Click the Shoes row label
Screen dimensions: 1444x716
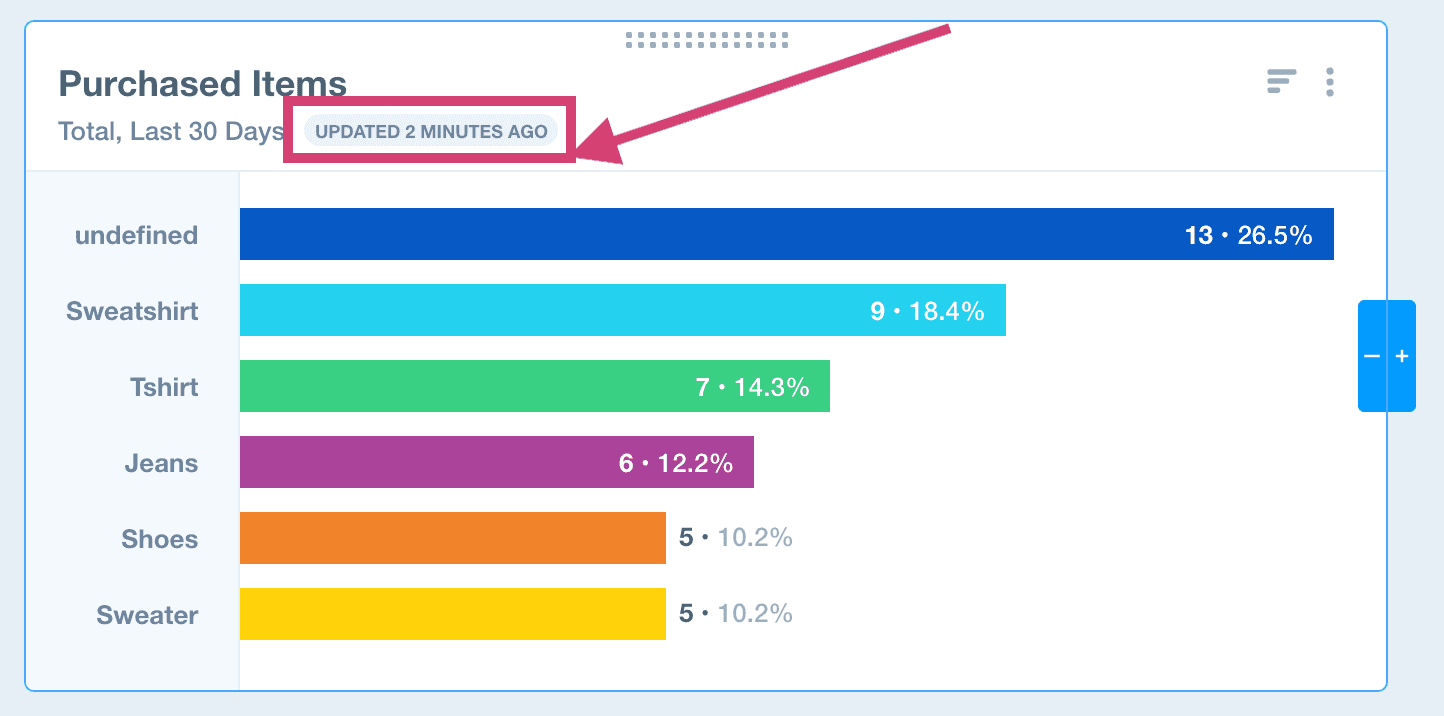(160, 539)
